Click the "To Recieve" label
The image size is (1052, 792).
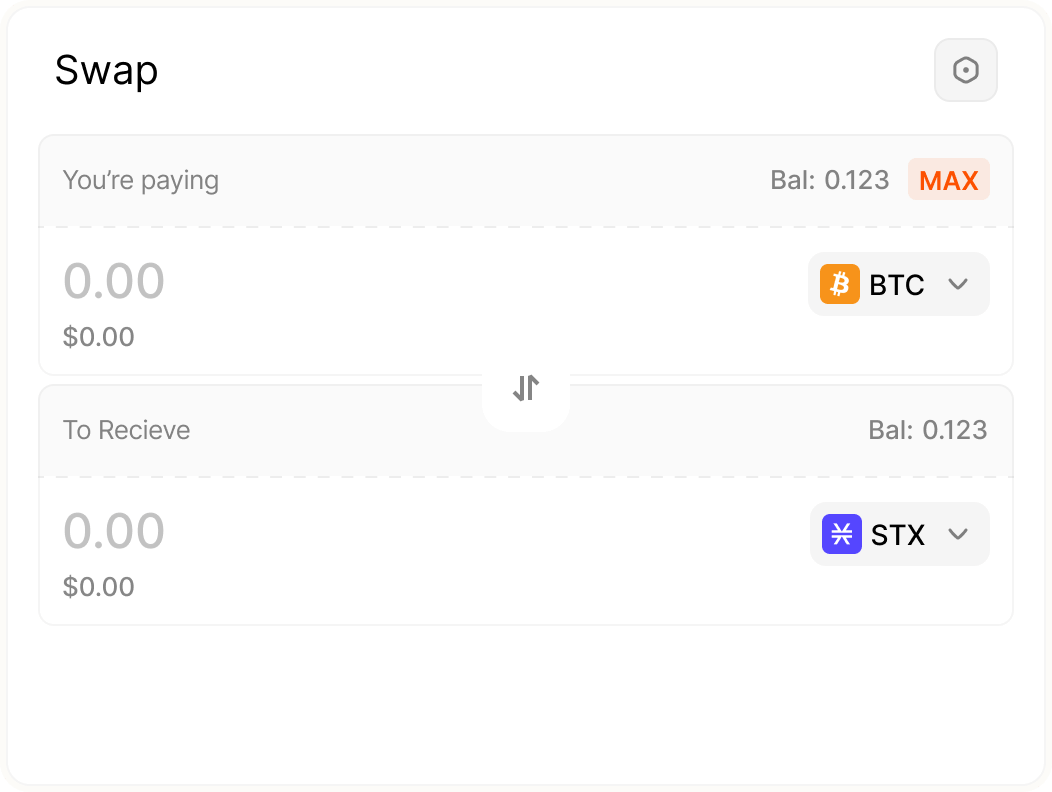(126, 430)
